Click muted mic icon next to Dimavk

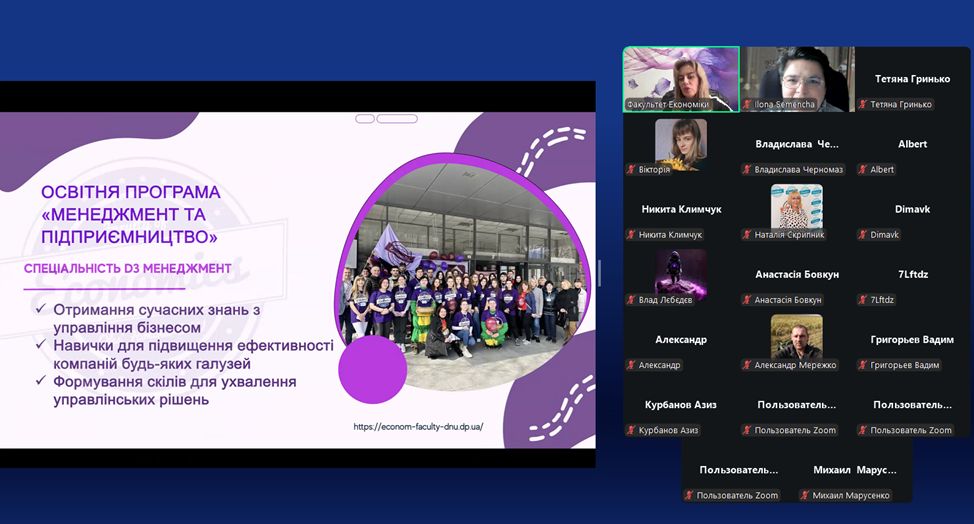pyautogui.click(x=863, y=235)
